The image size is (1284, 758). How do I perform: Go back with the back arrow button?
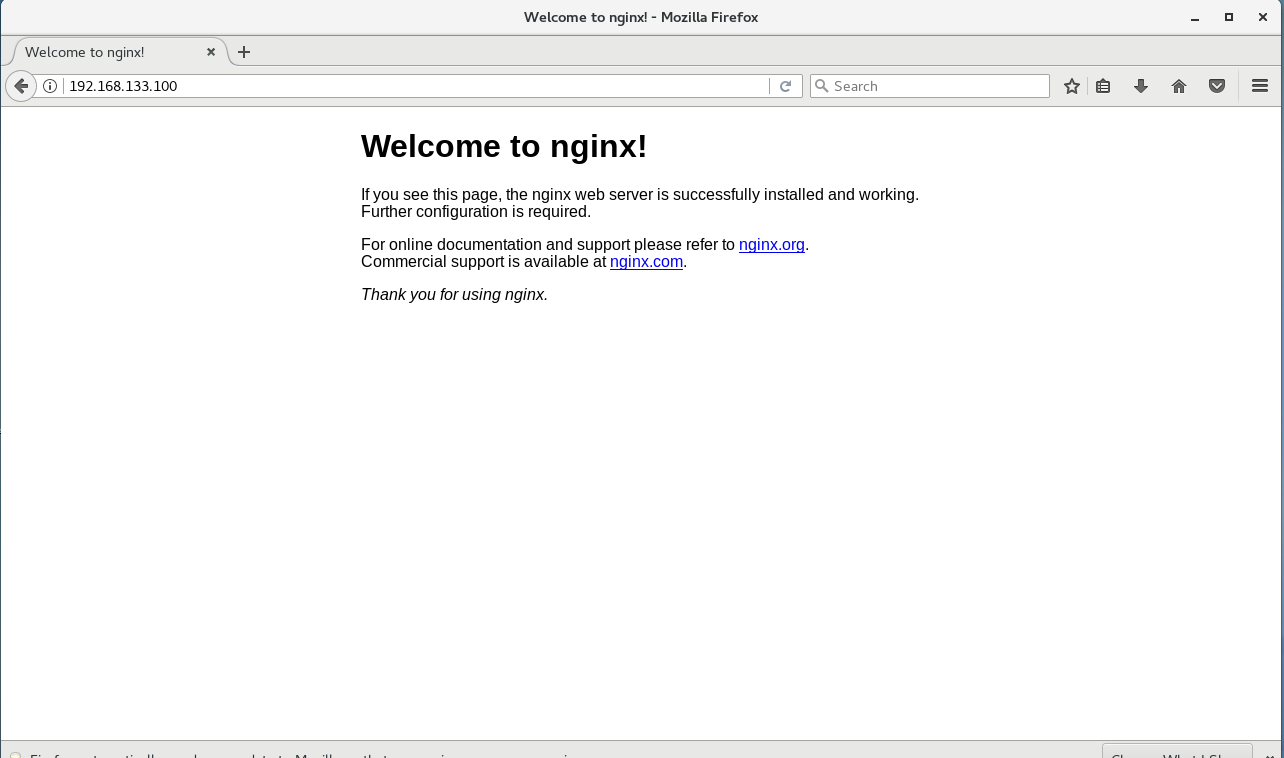(x=21, y=86)
